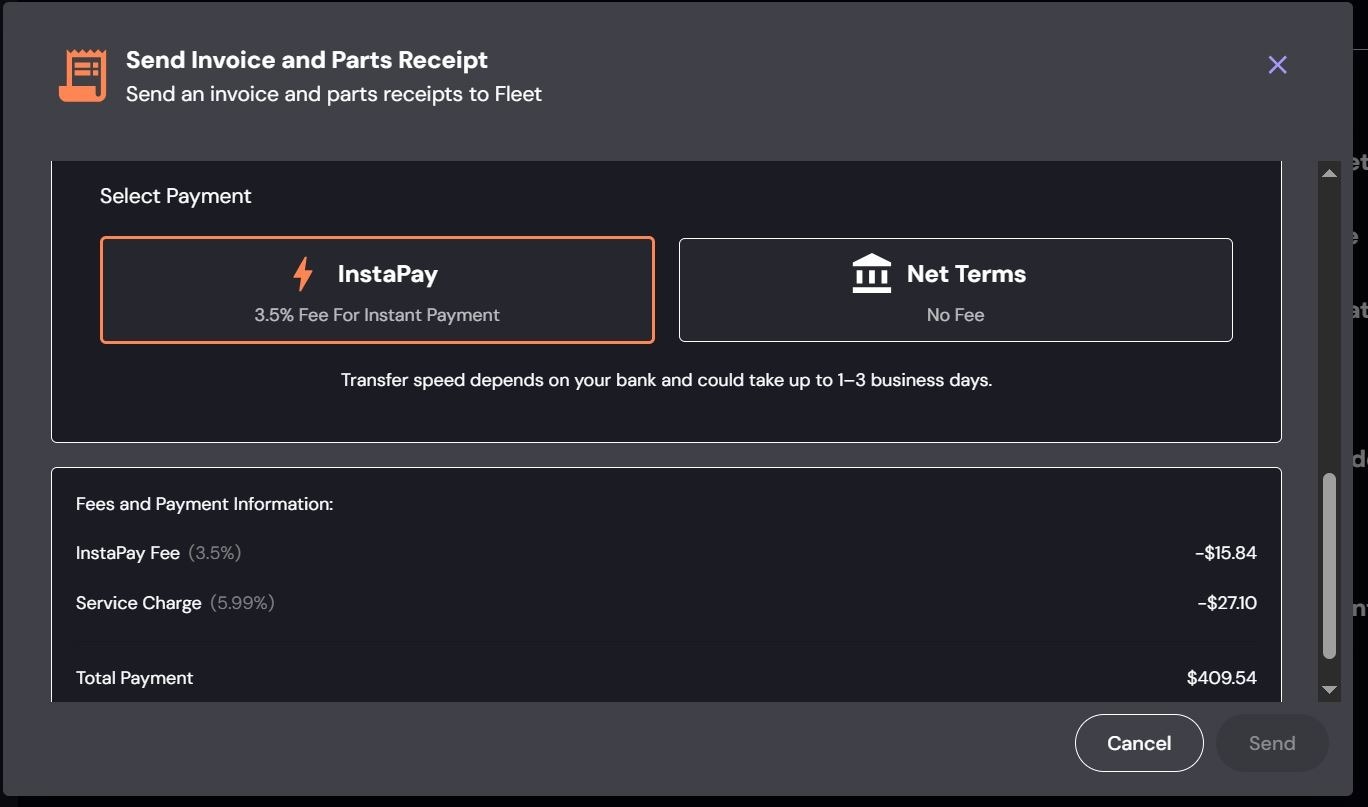Click the Net Terms bank icon
Screen dimensions: 1368x807
coord(871,274)
